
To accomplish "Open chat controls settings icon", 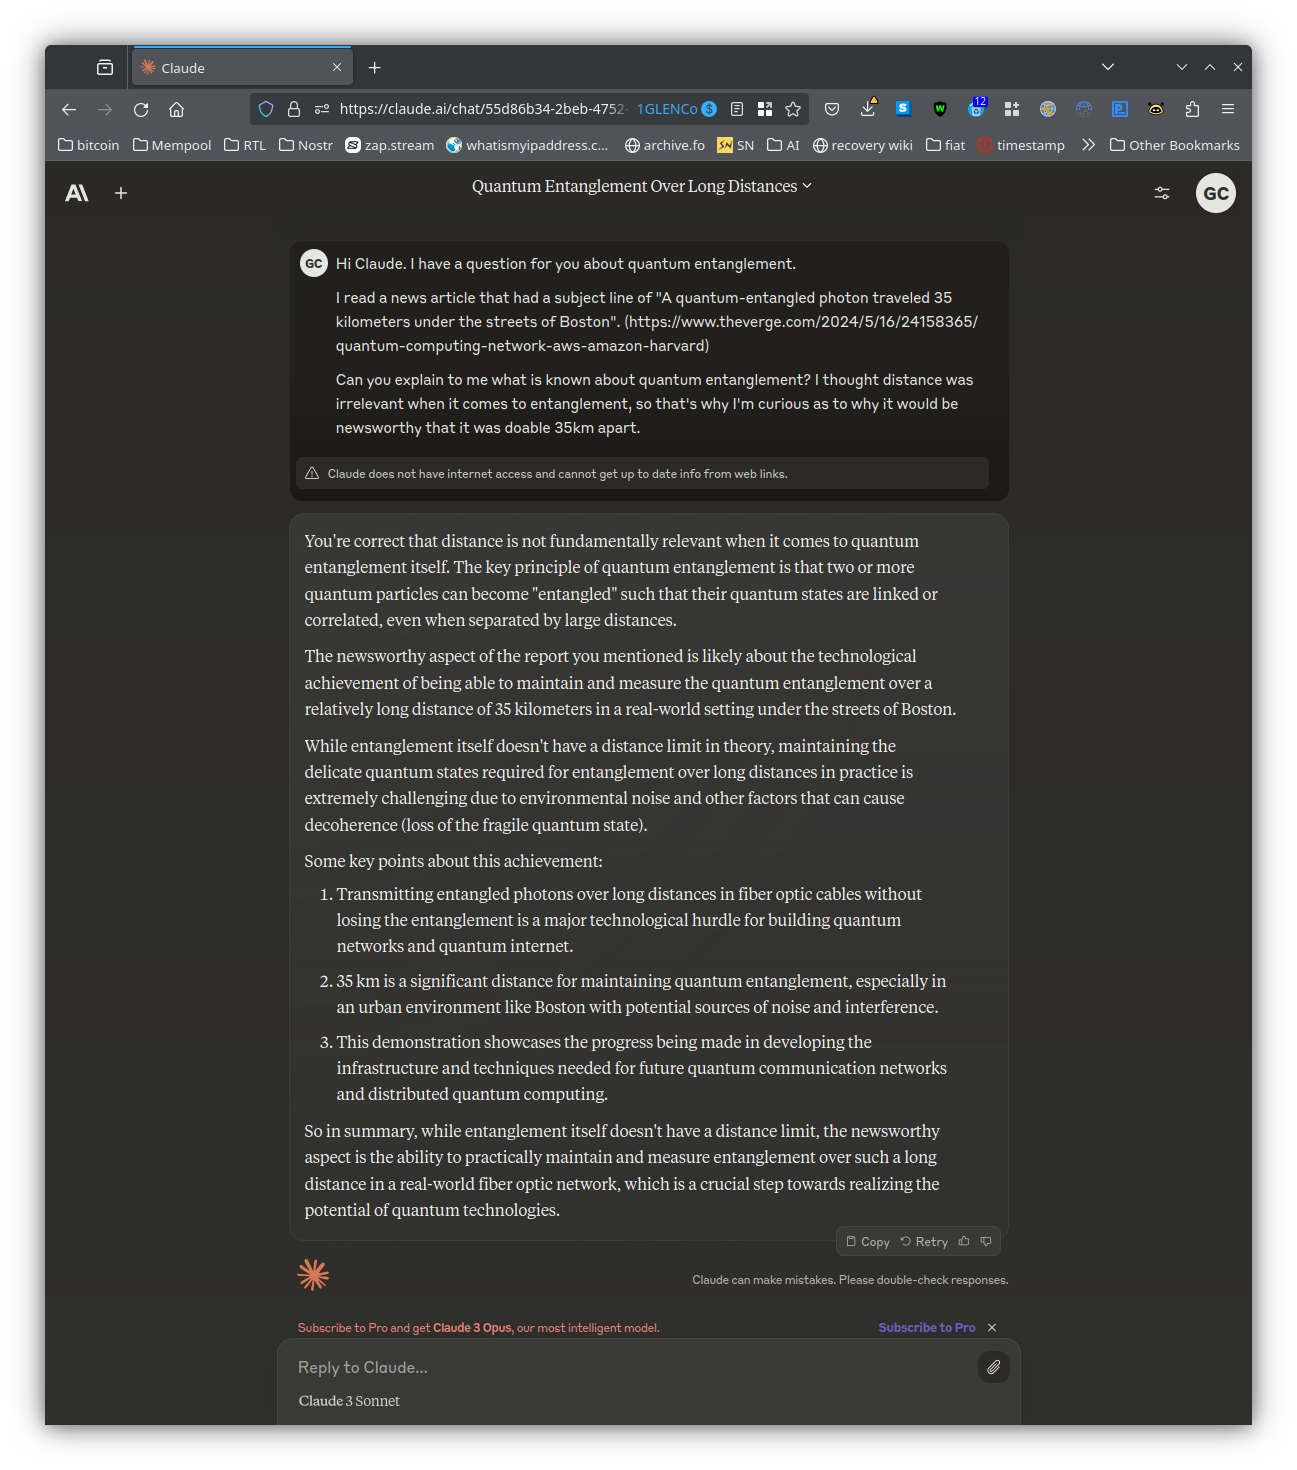I will (1161, 193).
